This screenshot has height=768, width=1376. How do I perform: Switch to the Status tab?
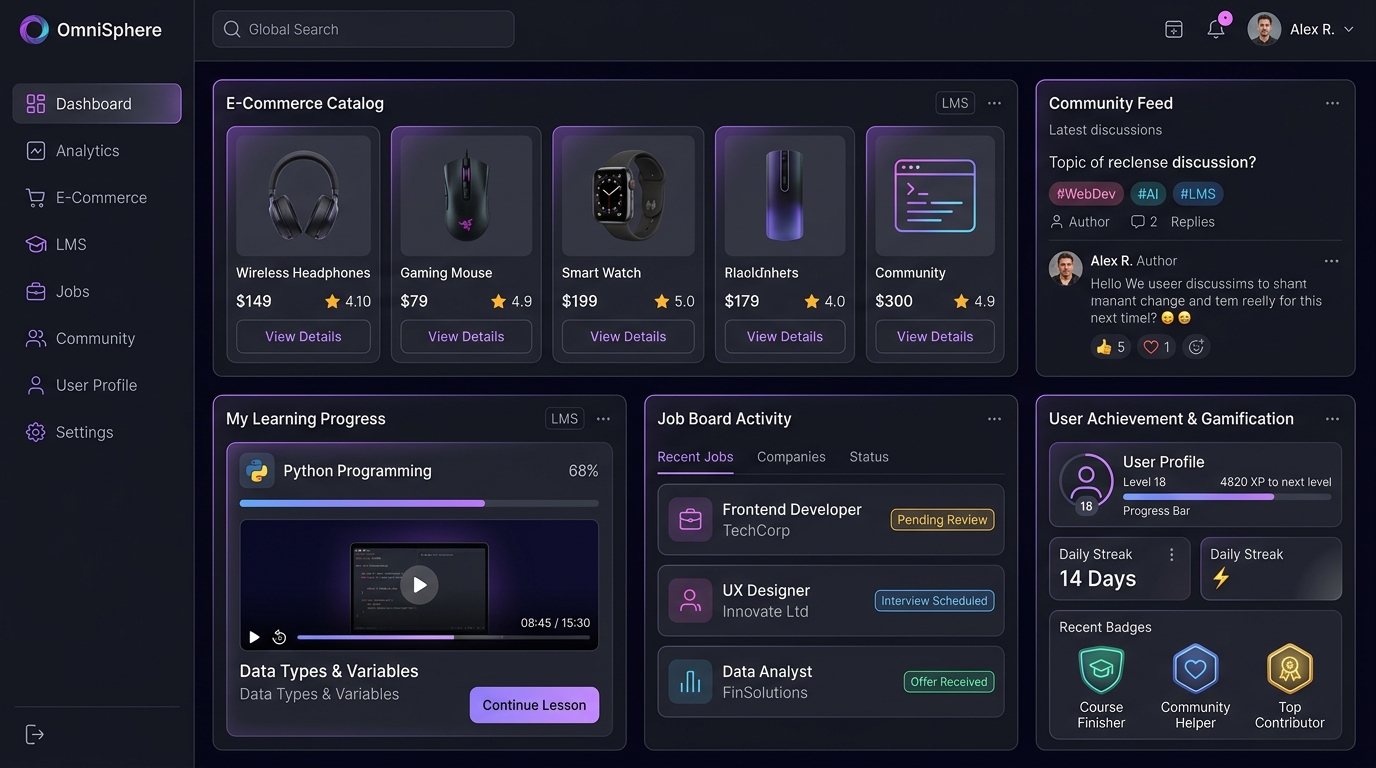pos(869,457)
